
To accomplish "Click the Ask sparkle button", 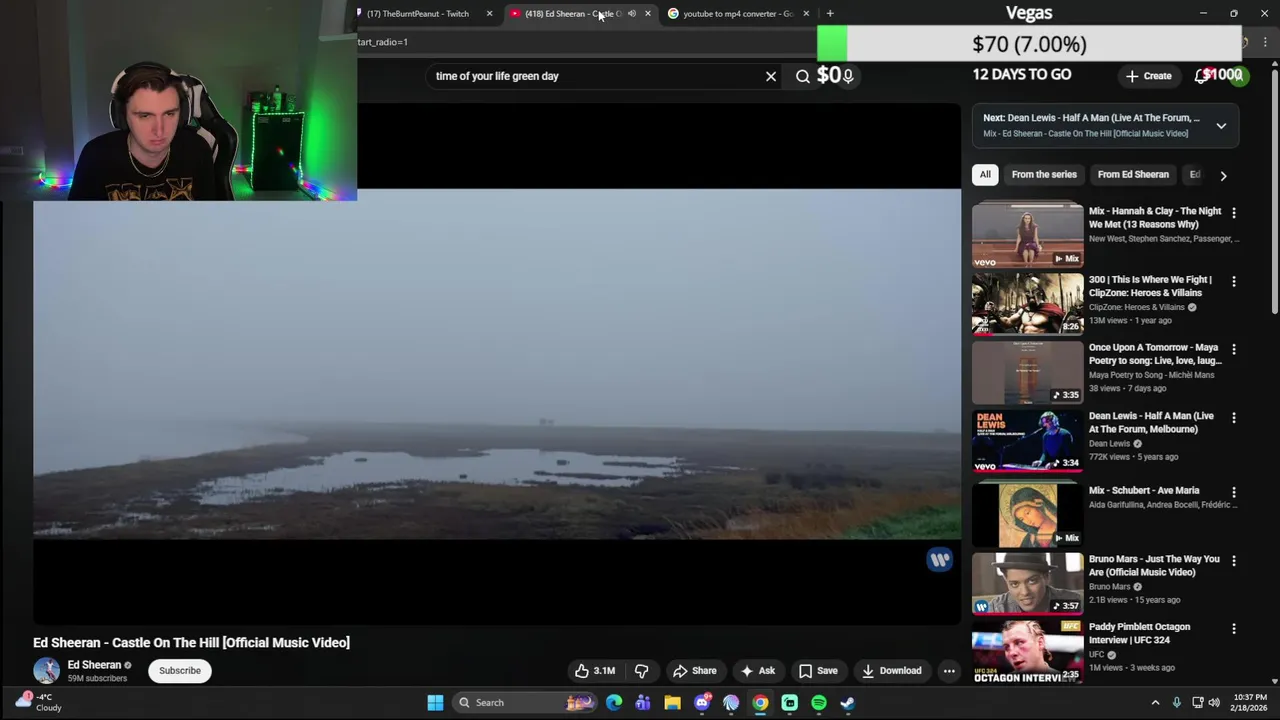I will [x=757, y=671].
